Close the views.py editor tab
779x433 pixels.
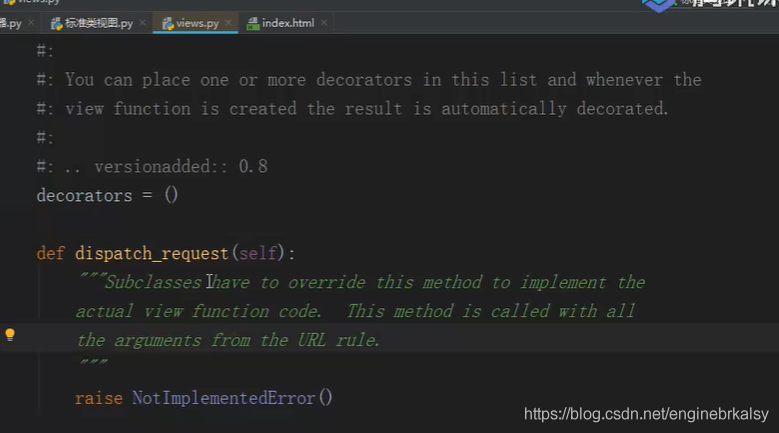tap(228, 23)
